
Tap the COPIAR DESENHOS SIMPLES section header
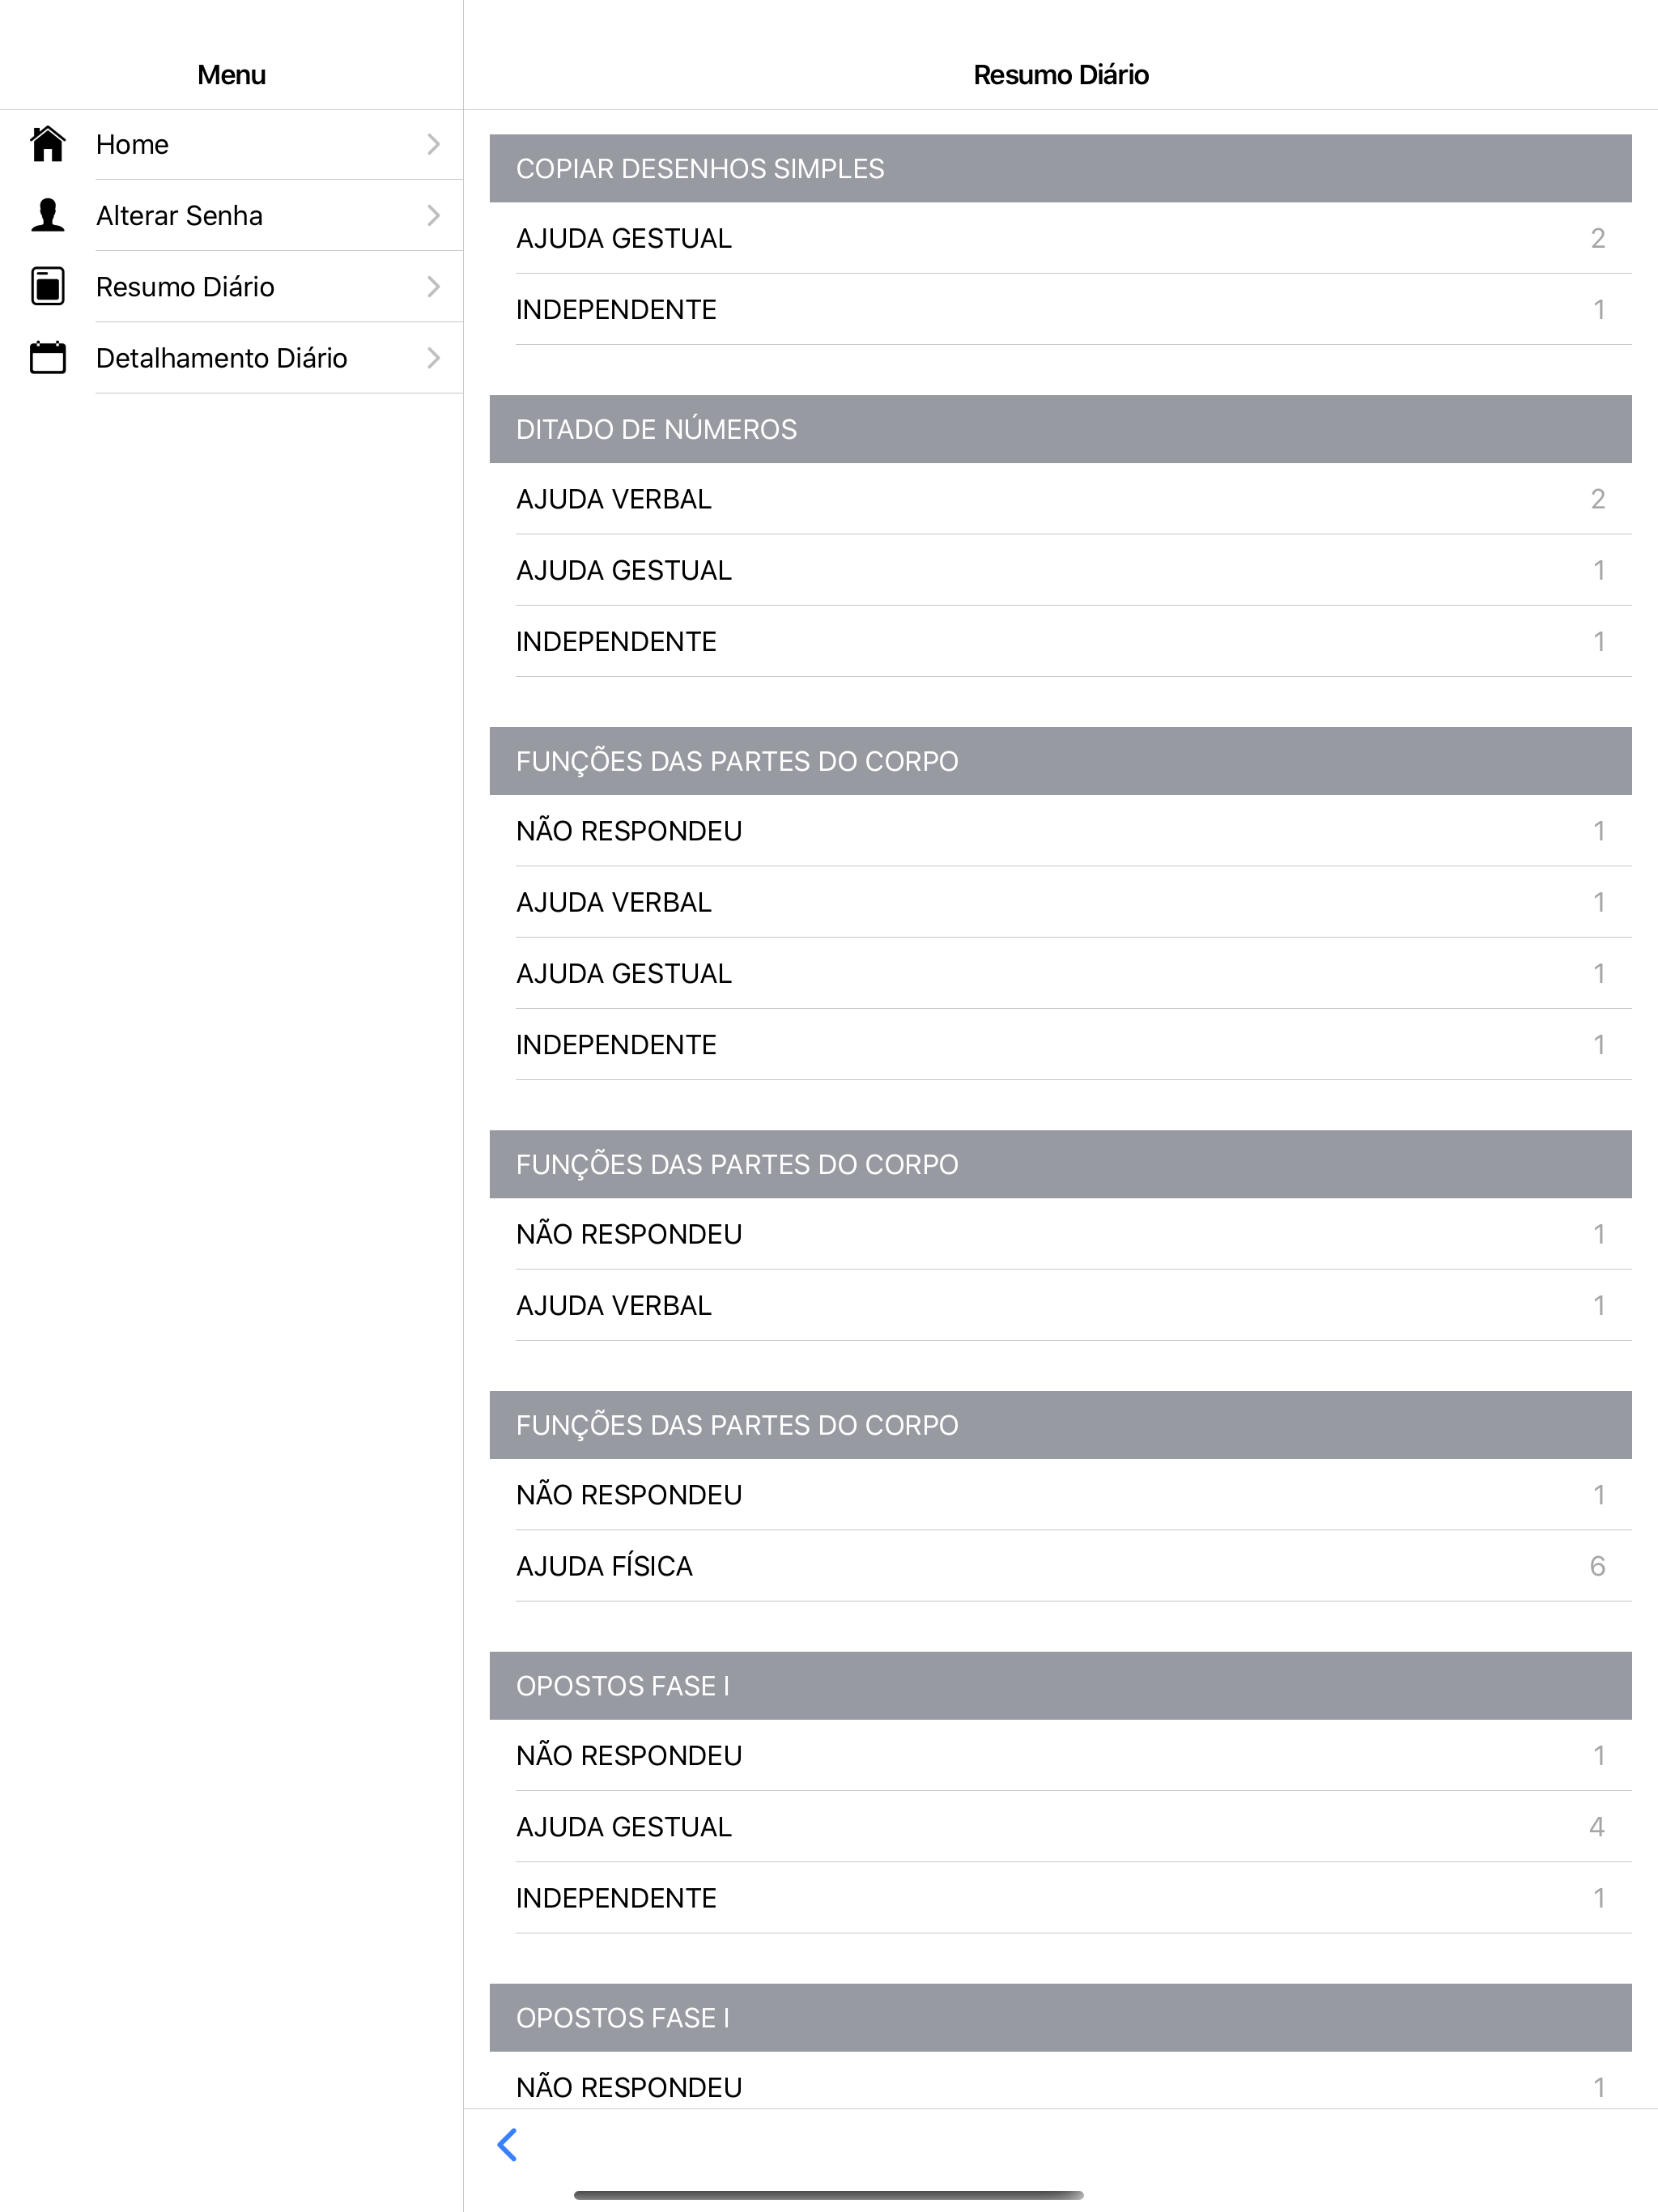click(x=1060, y=168)
